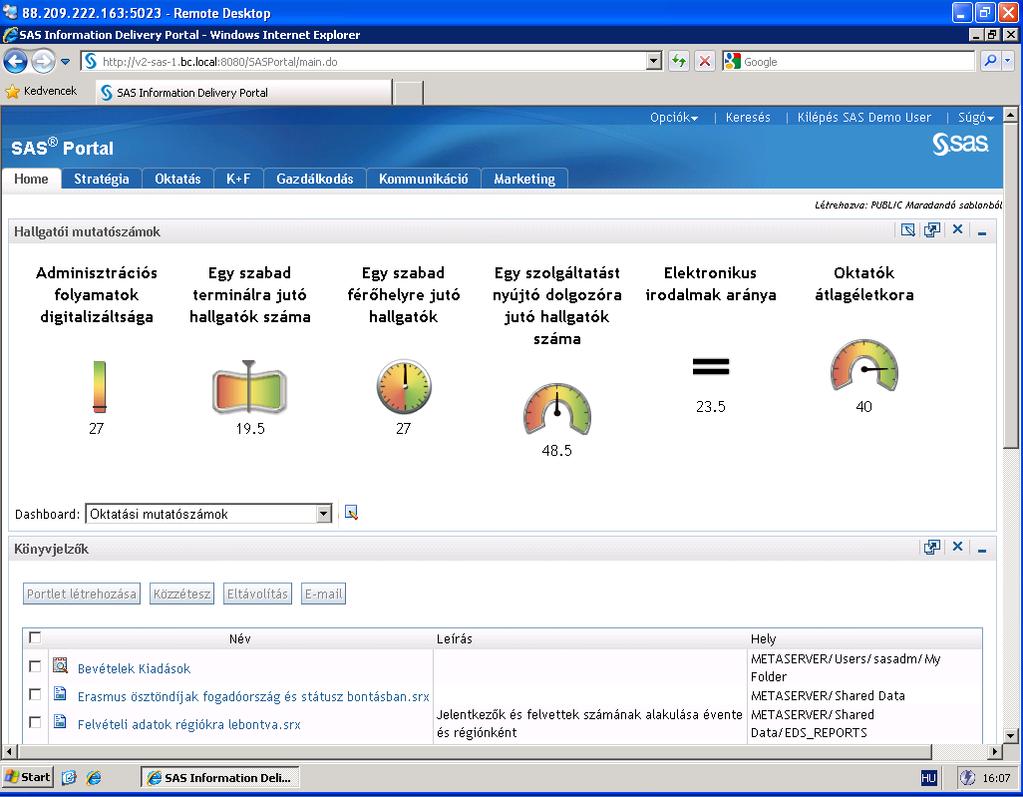1023x797 pixels.
Task: Switch to the Home tab
Action: 31,179
